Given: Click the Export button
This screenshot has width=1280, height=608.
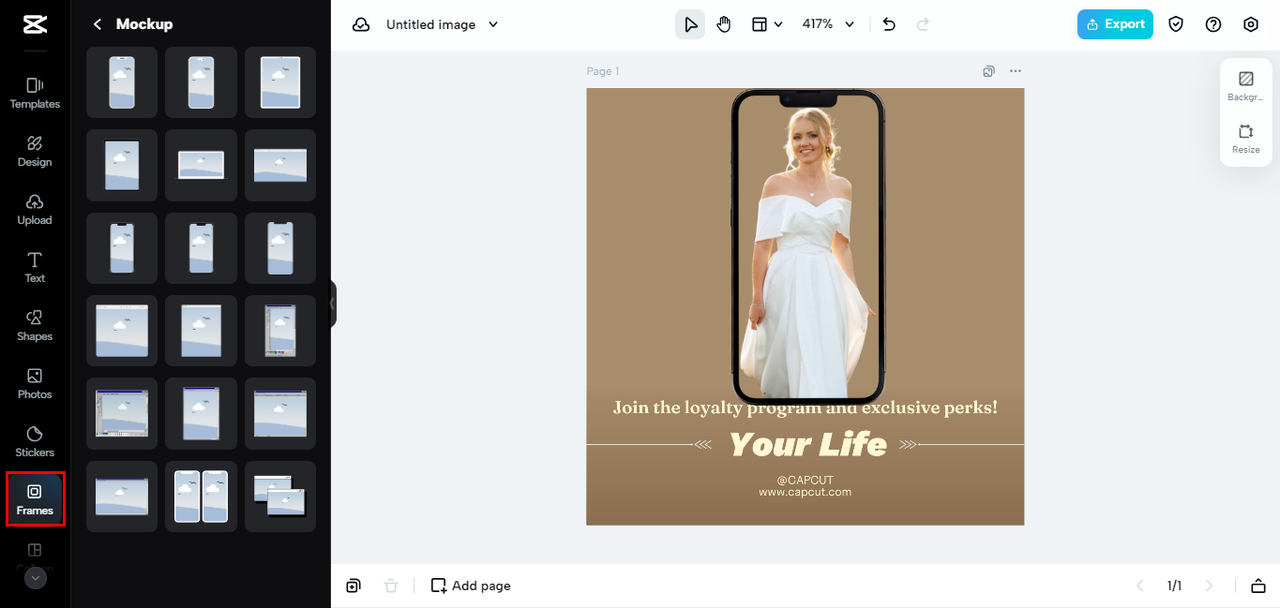Looking at the screenshot, I should 1115,24.
